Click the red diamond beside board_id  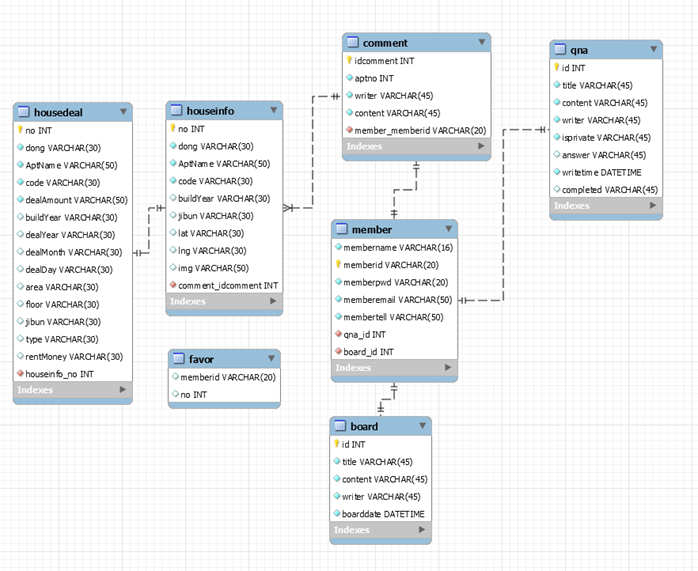coord(338,351)
